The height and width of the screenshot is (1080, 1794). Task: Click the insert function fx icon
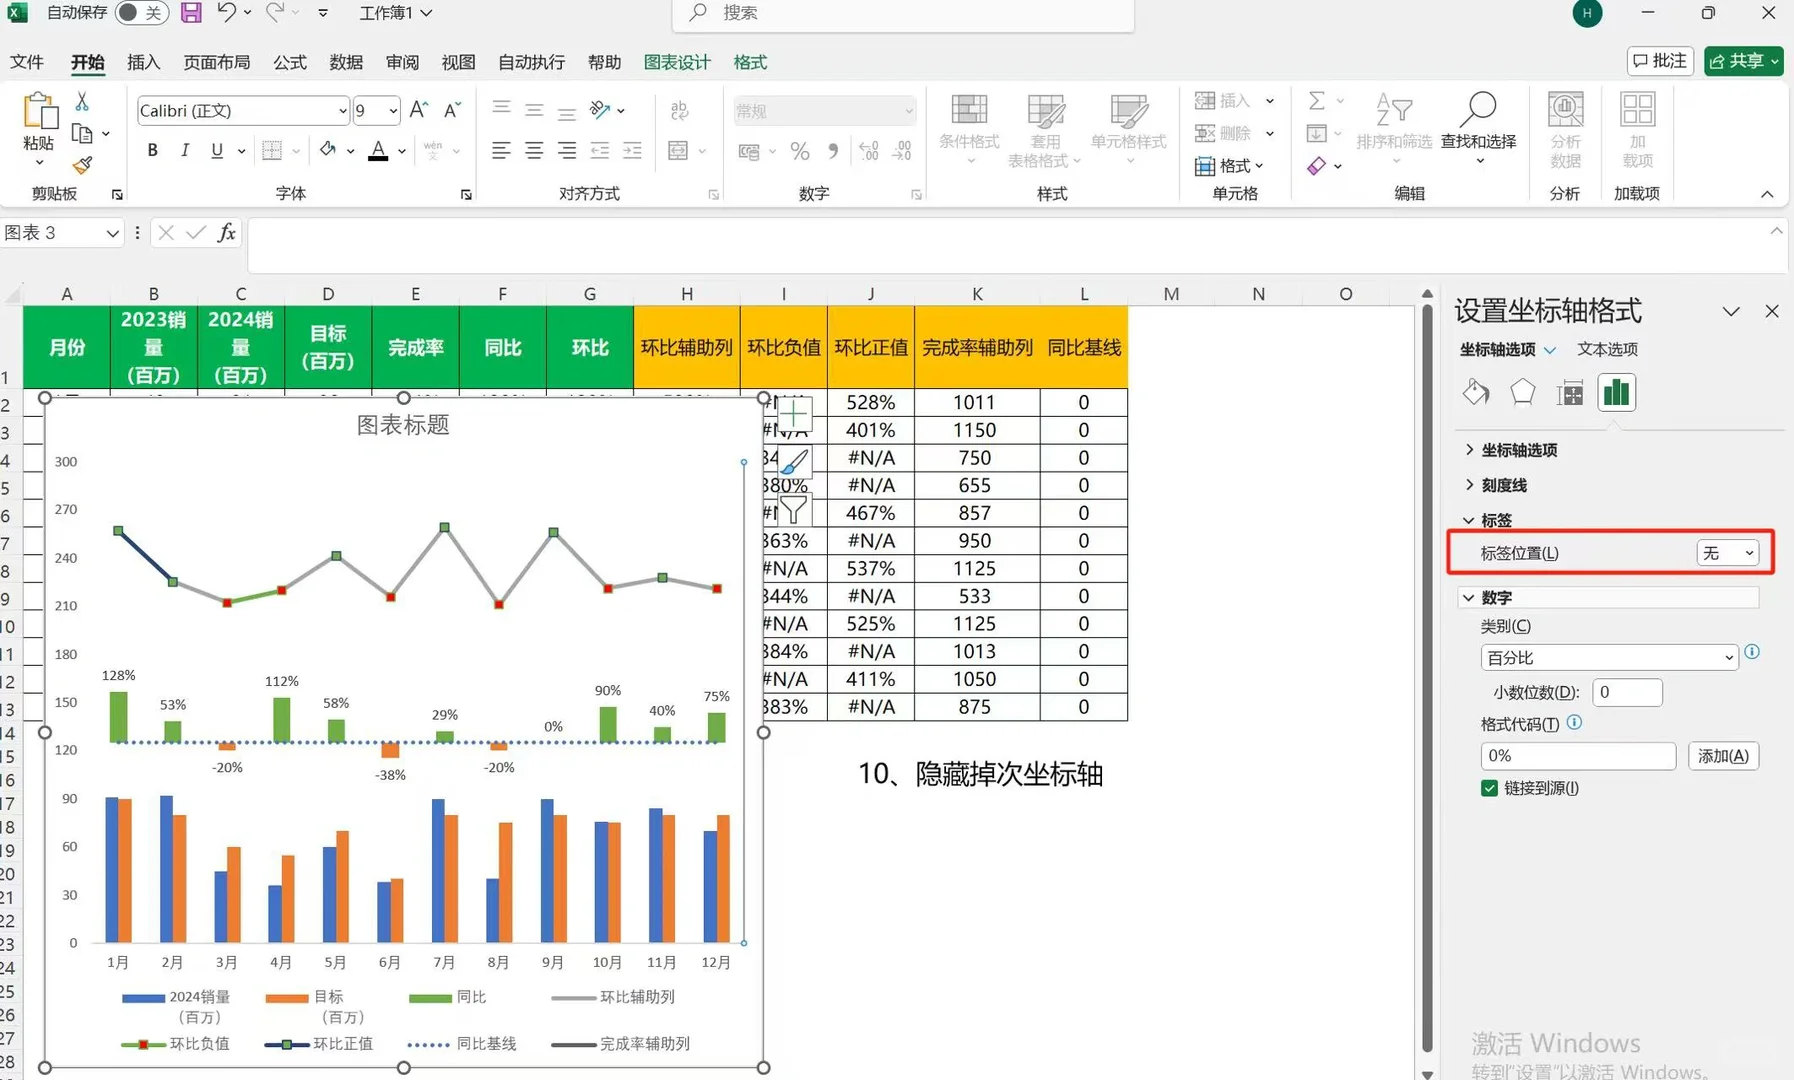pyautogui.click(x=227, y=233)
